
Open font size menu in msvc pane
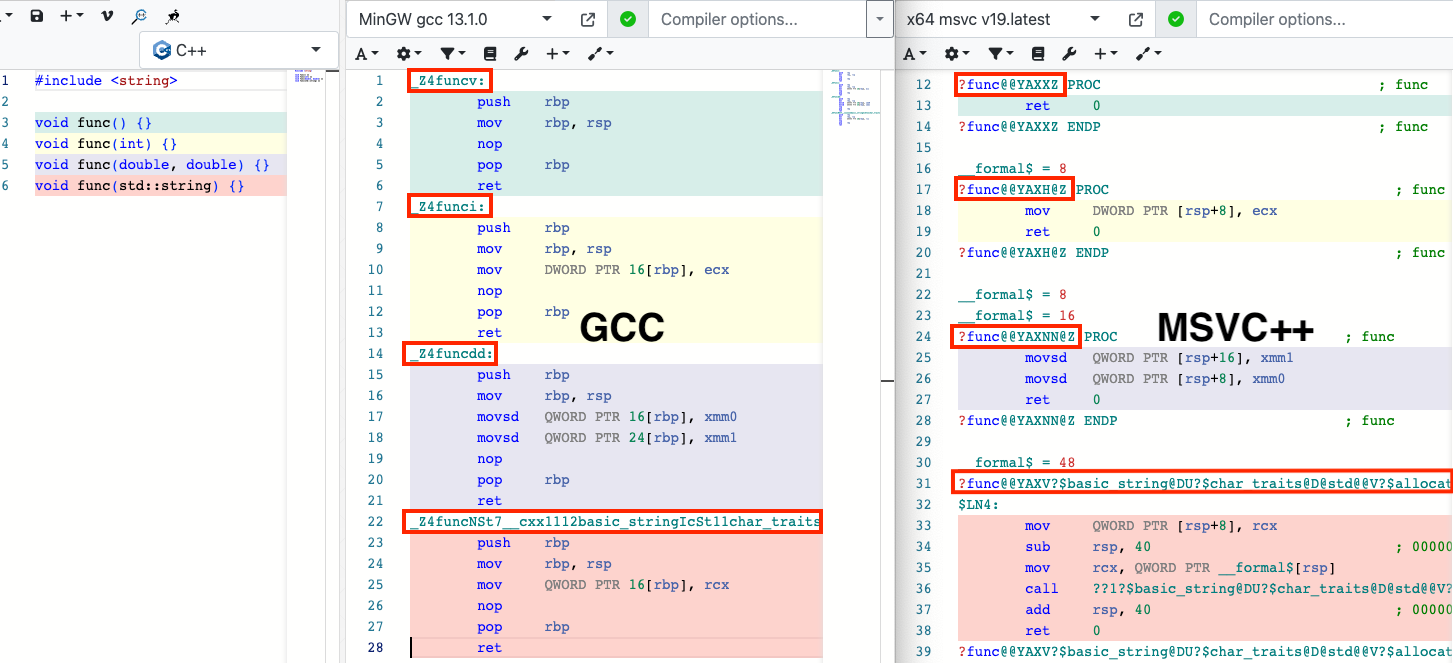point(915,54)
